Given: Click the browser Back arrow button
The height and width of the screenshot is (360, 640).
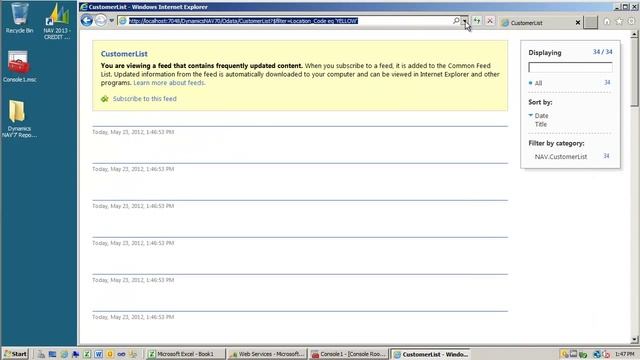Looking at the screenshot, I should point(87,20).
